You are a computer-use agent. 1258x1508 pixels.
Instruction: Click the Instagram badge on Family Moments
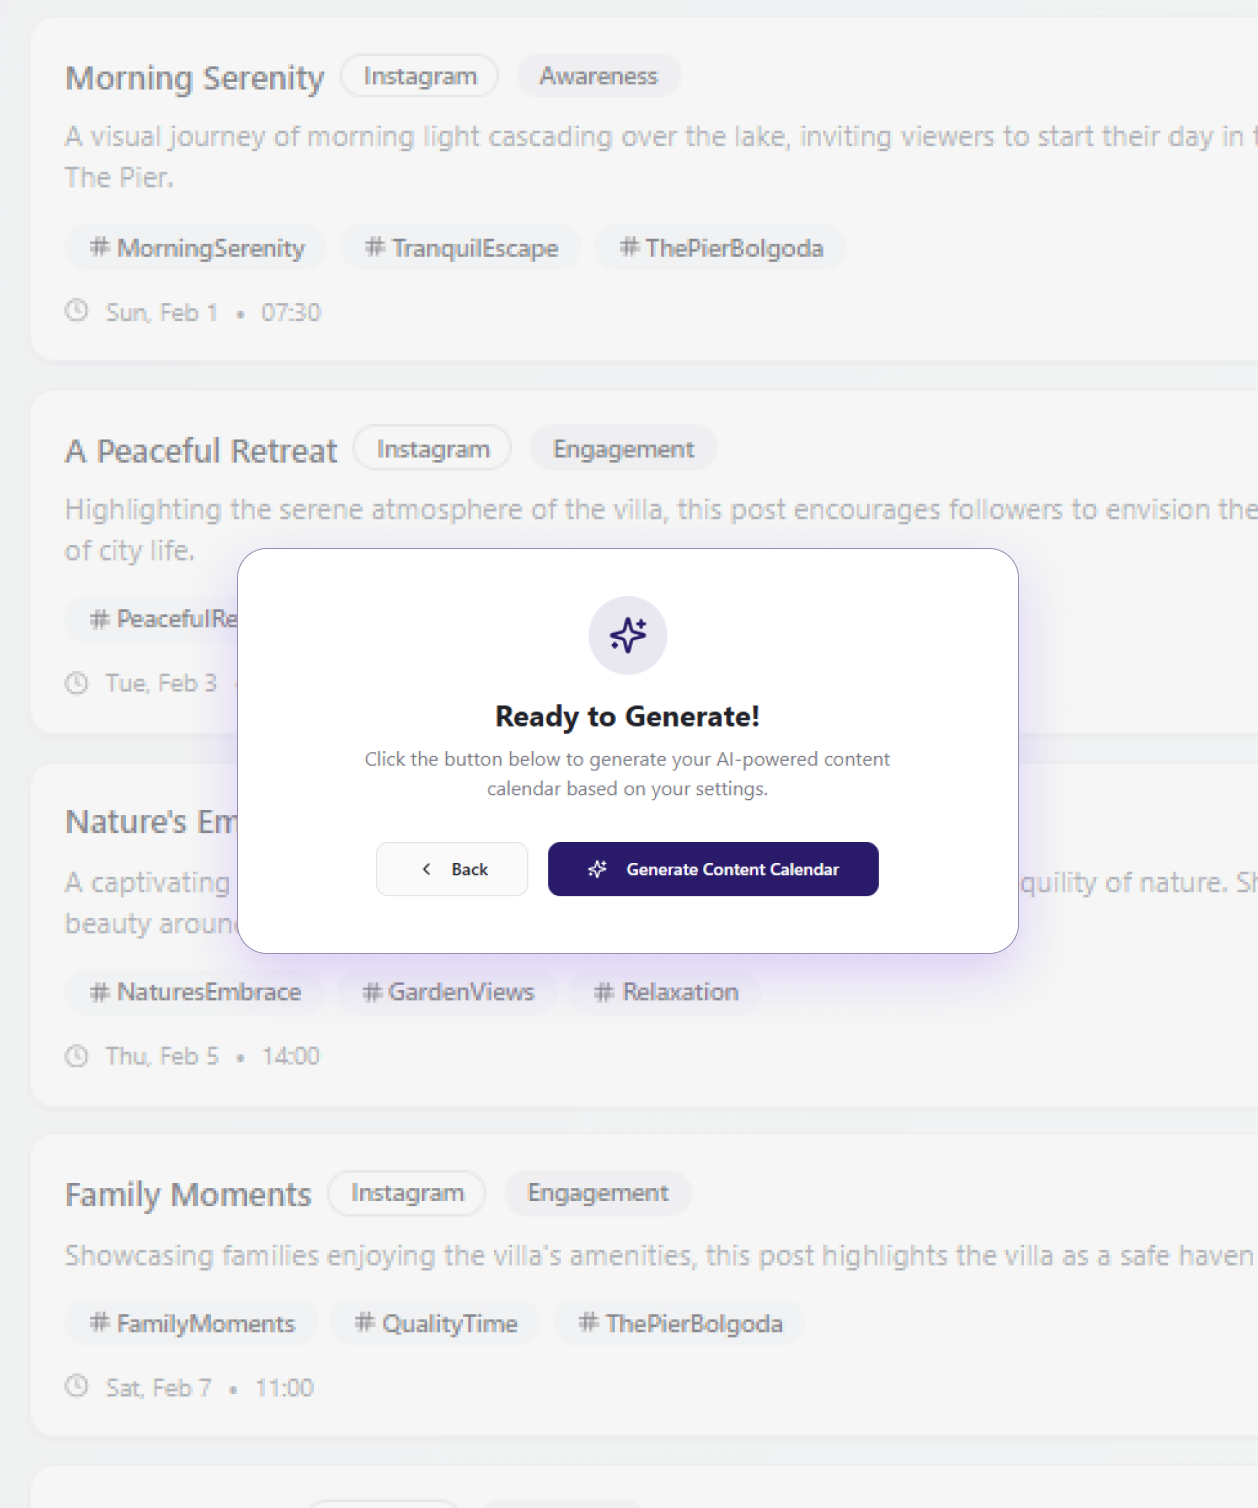click(x=407, y=1193)
